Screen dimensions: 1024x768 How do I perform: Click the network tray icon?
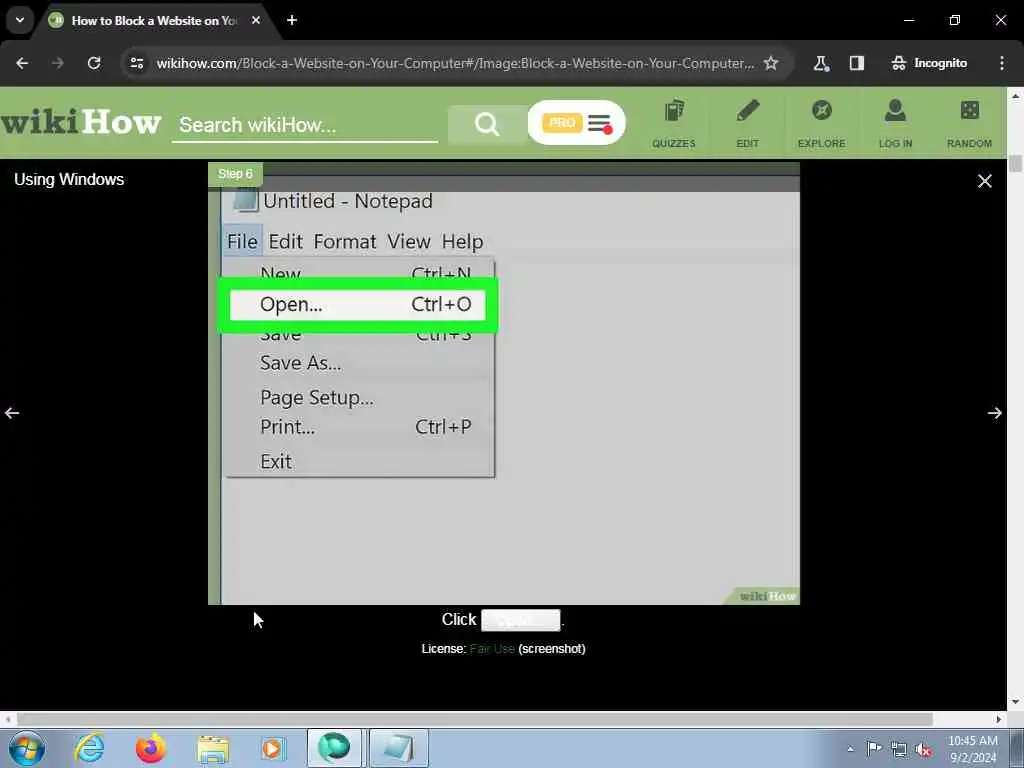[899, 750]
